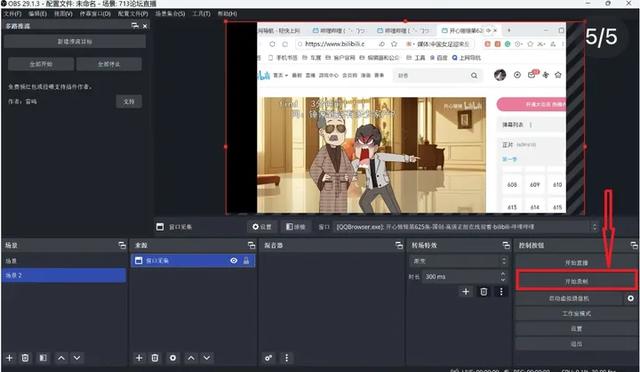
Task: Move the scene down with the arrow
Action: (77, 358)
